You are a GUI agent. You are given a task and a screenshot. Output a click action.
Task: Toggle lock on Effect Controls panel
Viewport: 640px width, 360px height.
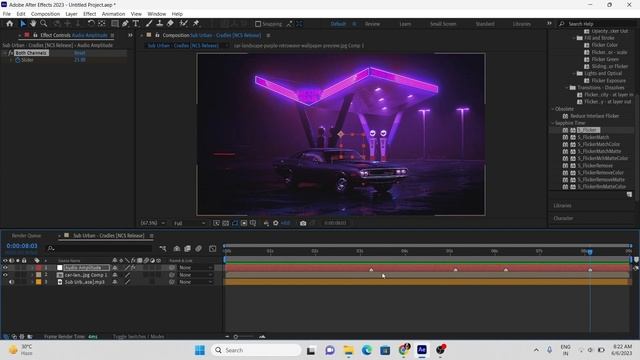click(x=35, y=35)
